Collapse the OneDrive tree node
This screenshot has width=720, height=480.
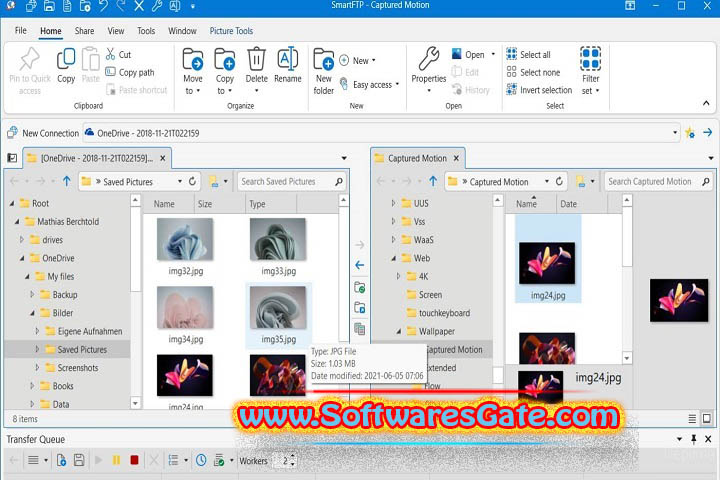point(22,258)
